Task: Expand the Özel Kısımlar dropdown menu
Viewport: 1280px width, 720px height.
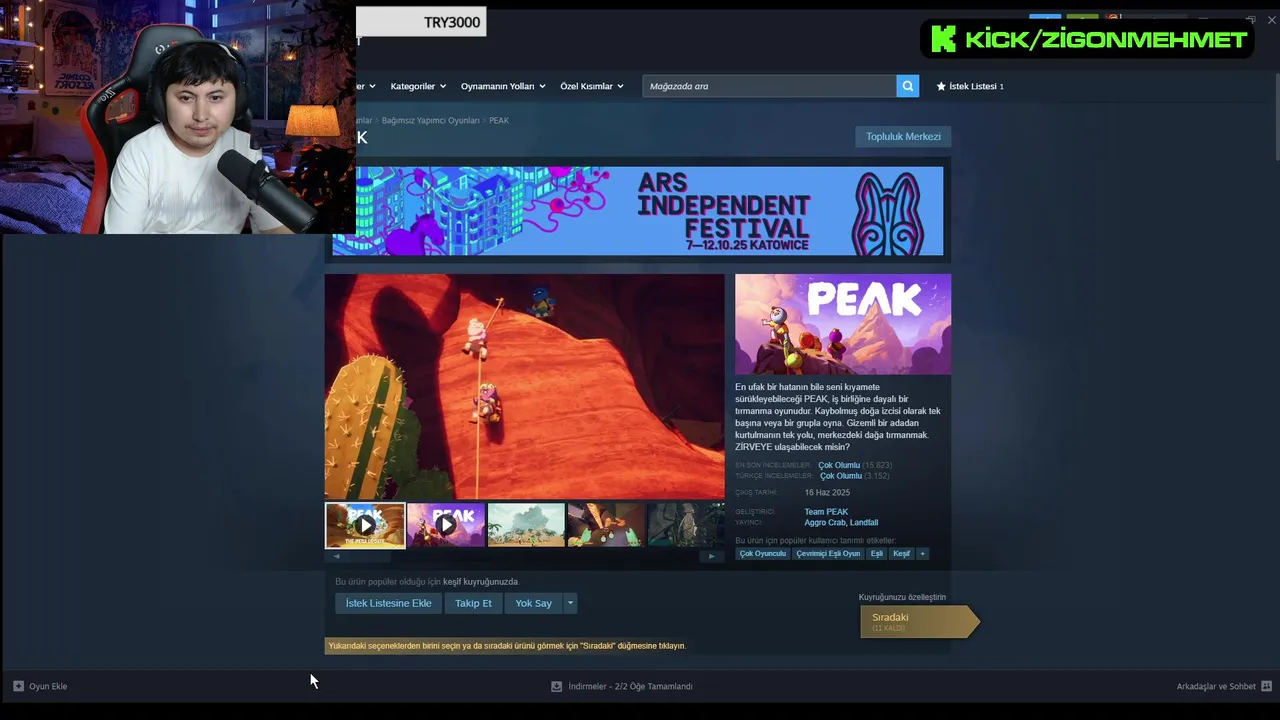Action: 592,86
